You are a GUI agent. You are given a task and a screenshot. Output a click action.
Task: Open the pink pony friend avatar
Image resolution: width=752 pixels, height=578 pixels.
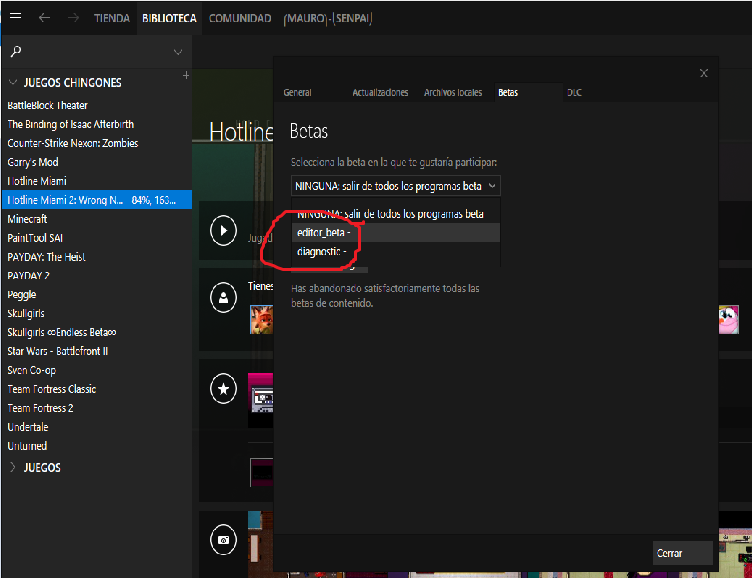[728, 319]
